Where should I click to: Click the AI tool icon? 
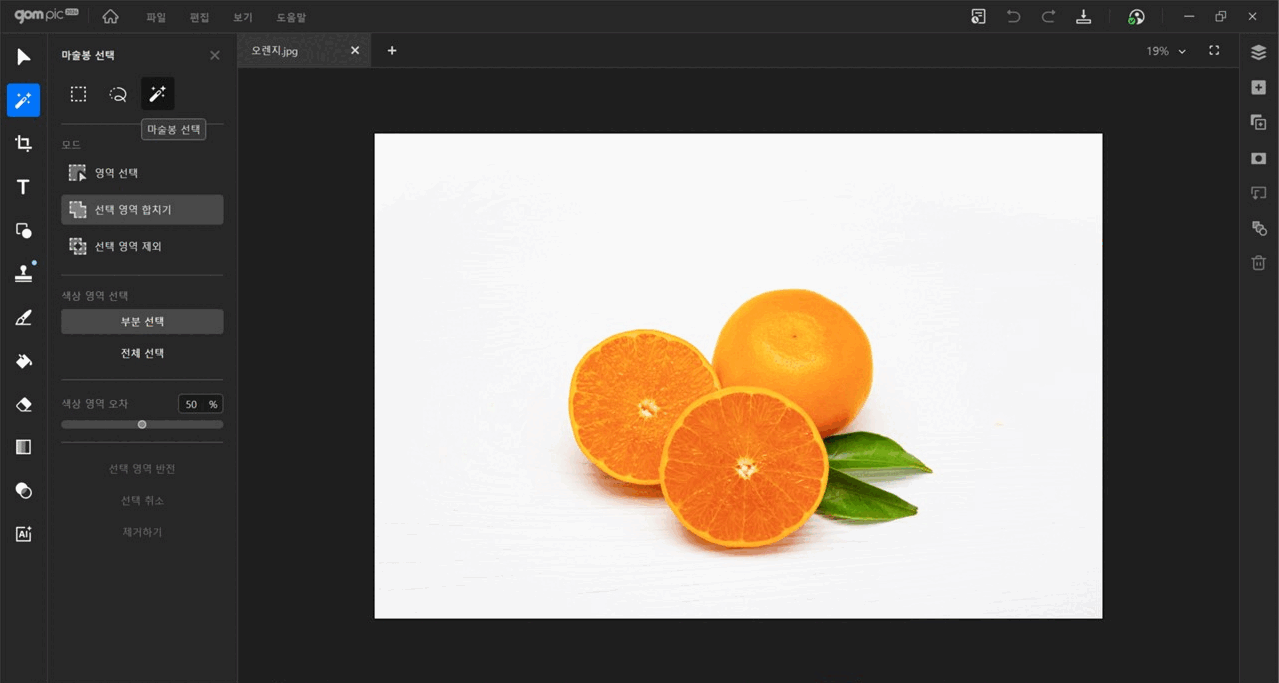tap(23, 534)
